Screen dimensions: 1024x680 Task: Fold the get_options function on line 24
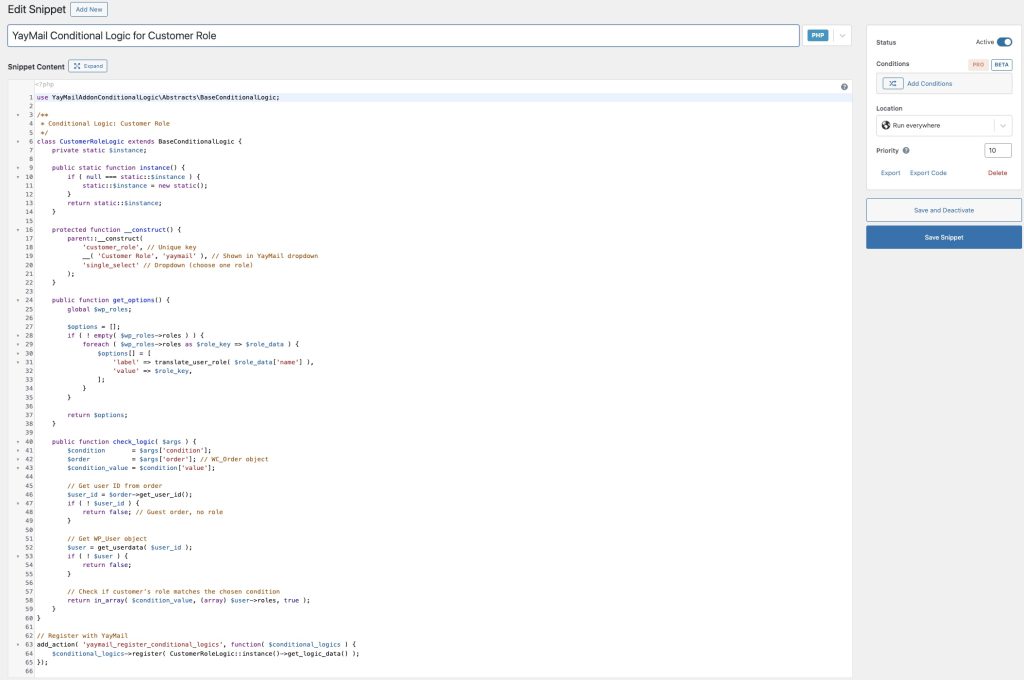pos(19,300)
